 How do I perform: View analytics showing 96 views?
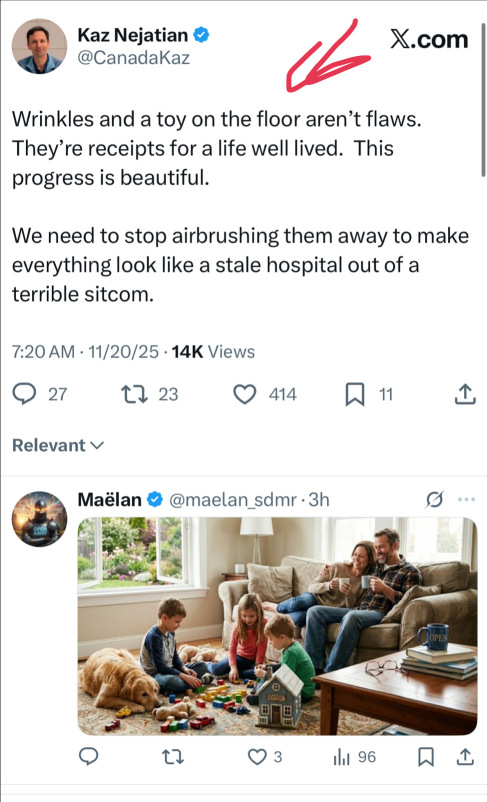click(355, 757)
